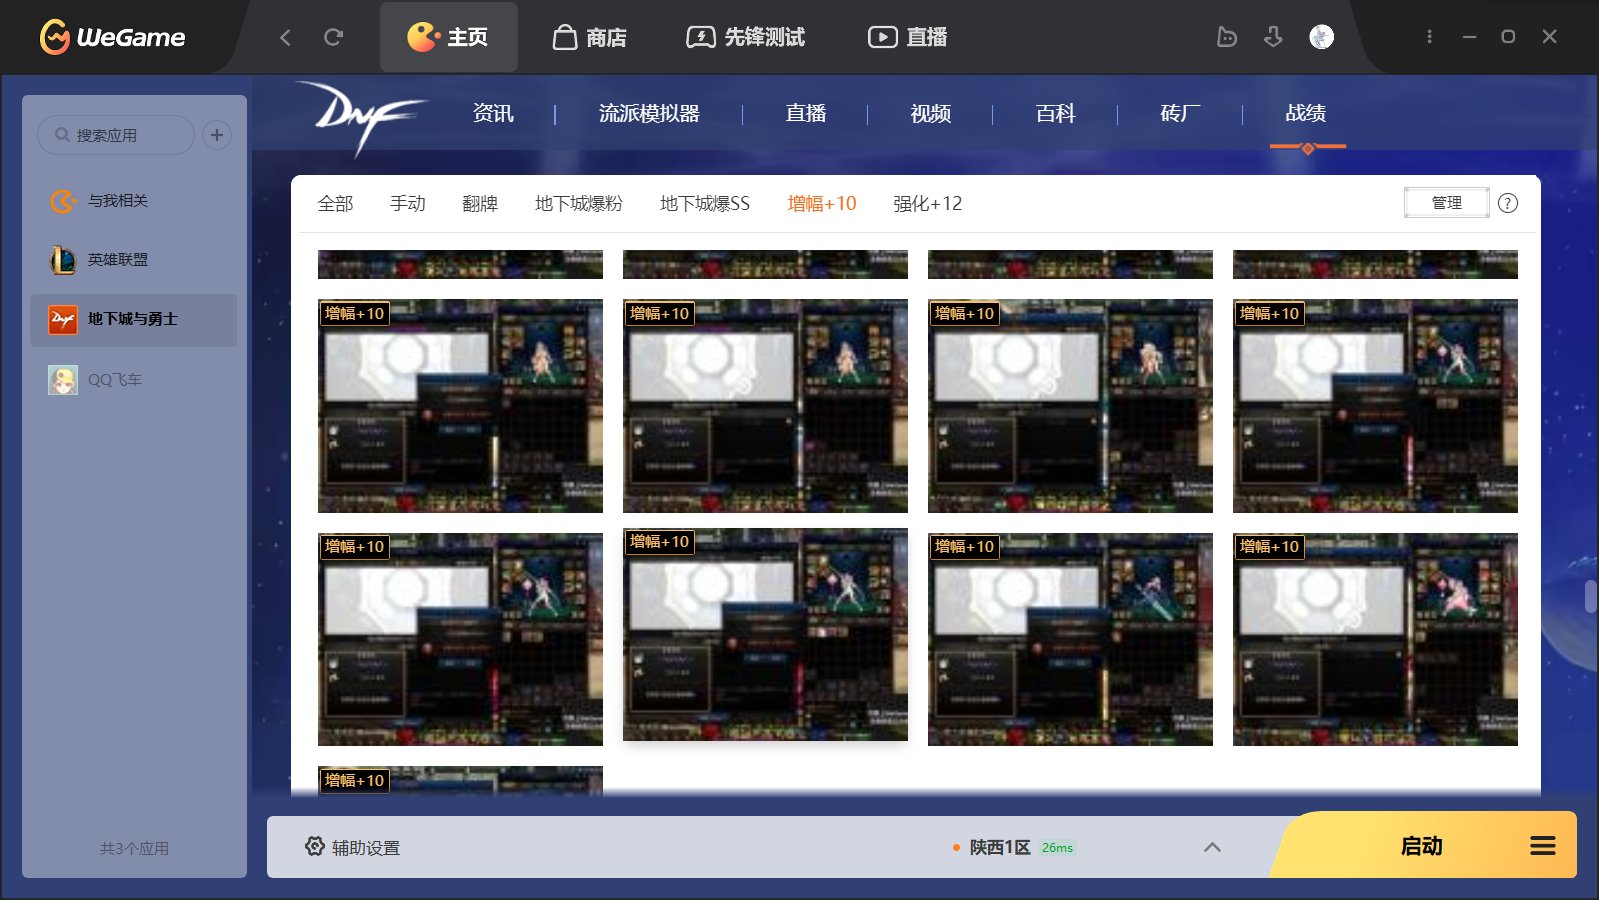Click the DNF logo

[360, 118]
